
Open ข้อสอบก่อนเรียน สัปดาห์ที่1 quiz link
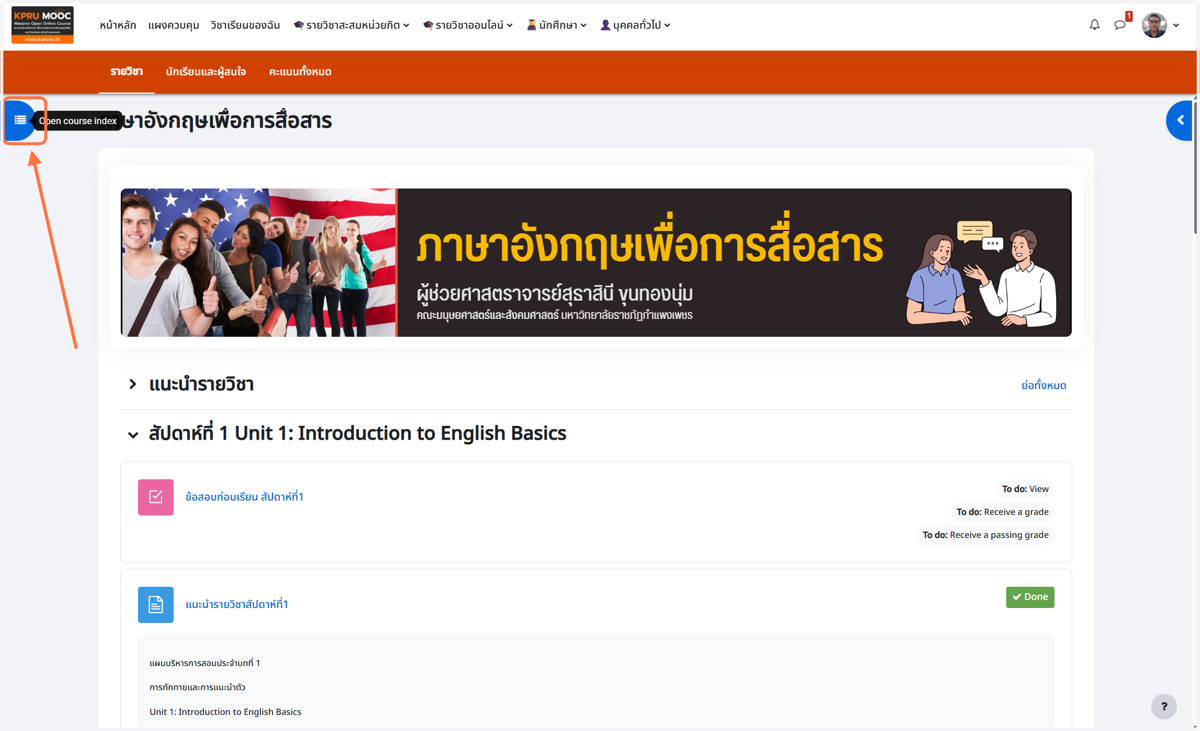point(244,497)
